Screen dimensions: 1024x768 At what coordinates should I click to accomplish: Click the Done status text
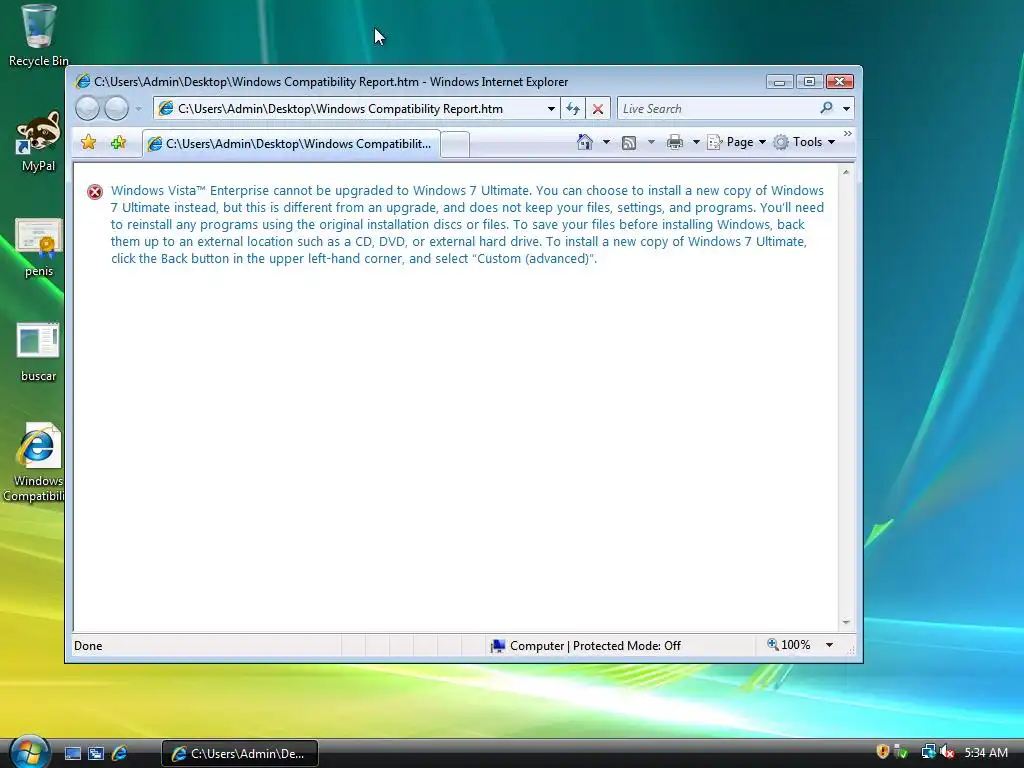[88, 646]
